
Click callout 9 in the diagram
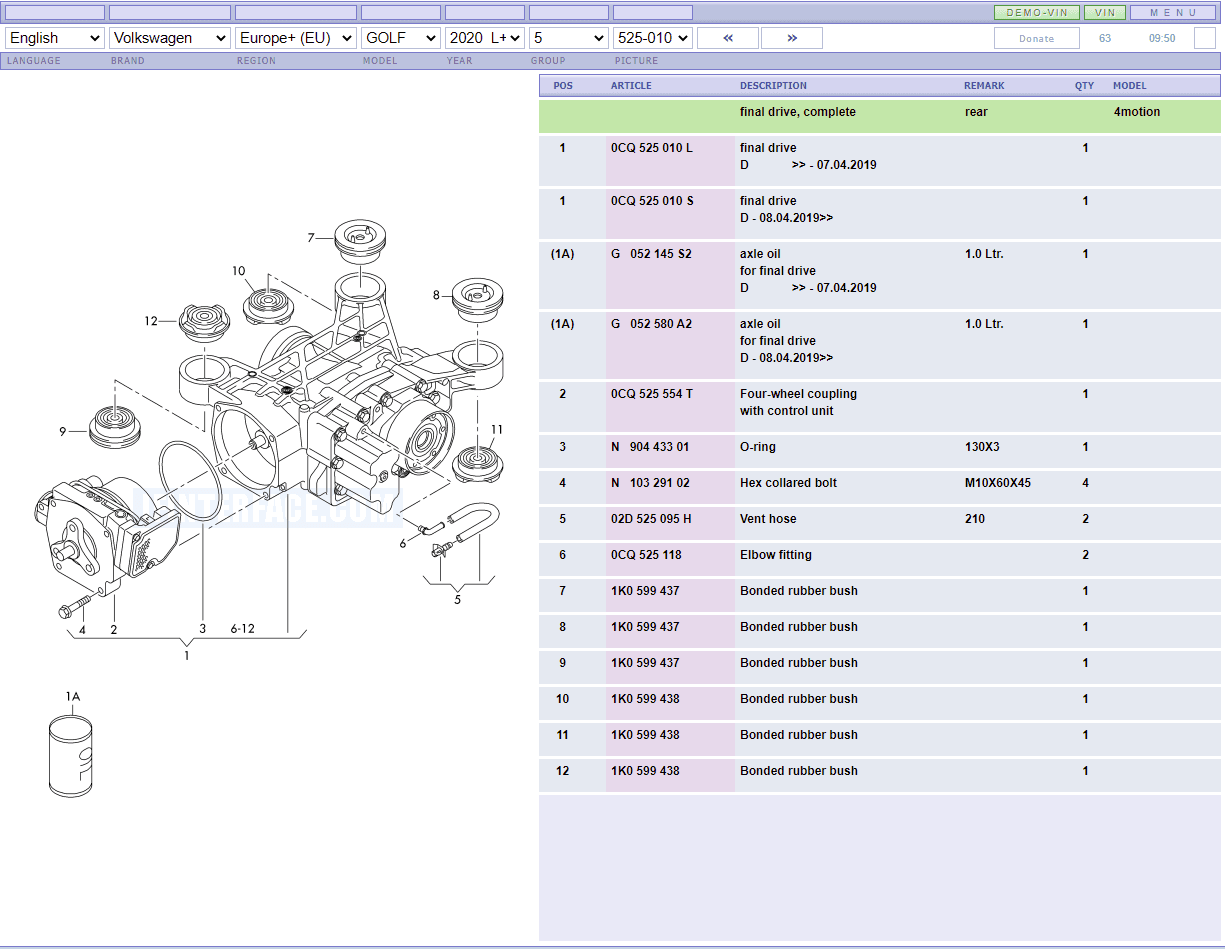(62, 432)
